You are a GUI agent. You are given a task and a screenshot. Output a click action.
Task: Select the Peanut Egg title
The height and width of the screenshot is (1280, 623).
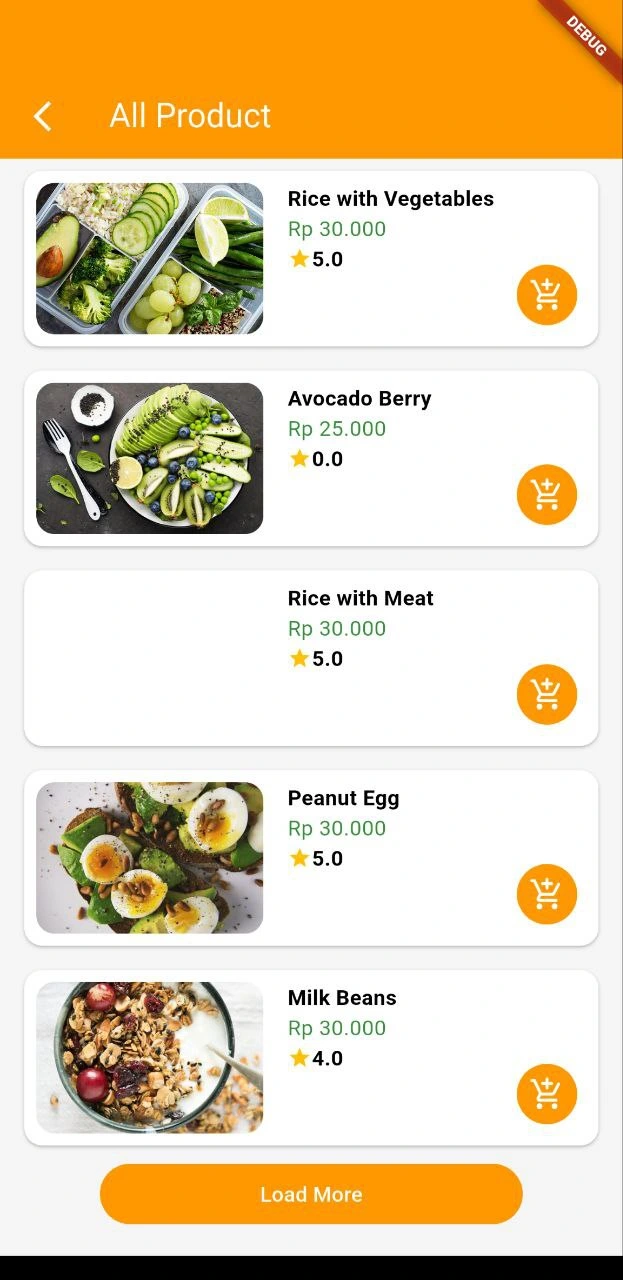point(344,798)
